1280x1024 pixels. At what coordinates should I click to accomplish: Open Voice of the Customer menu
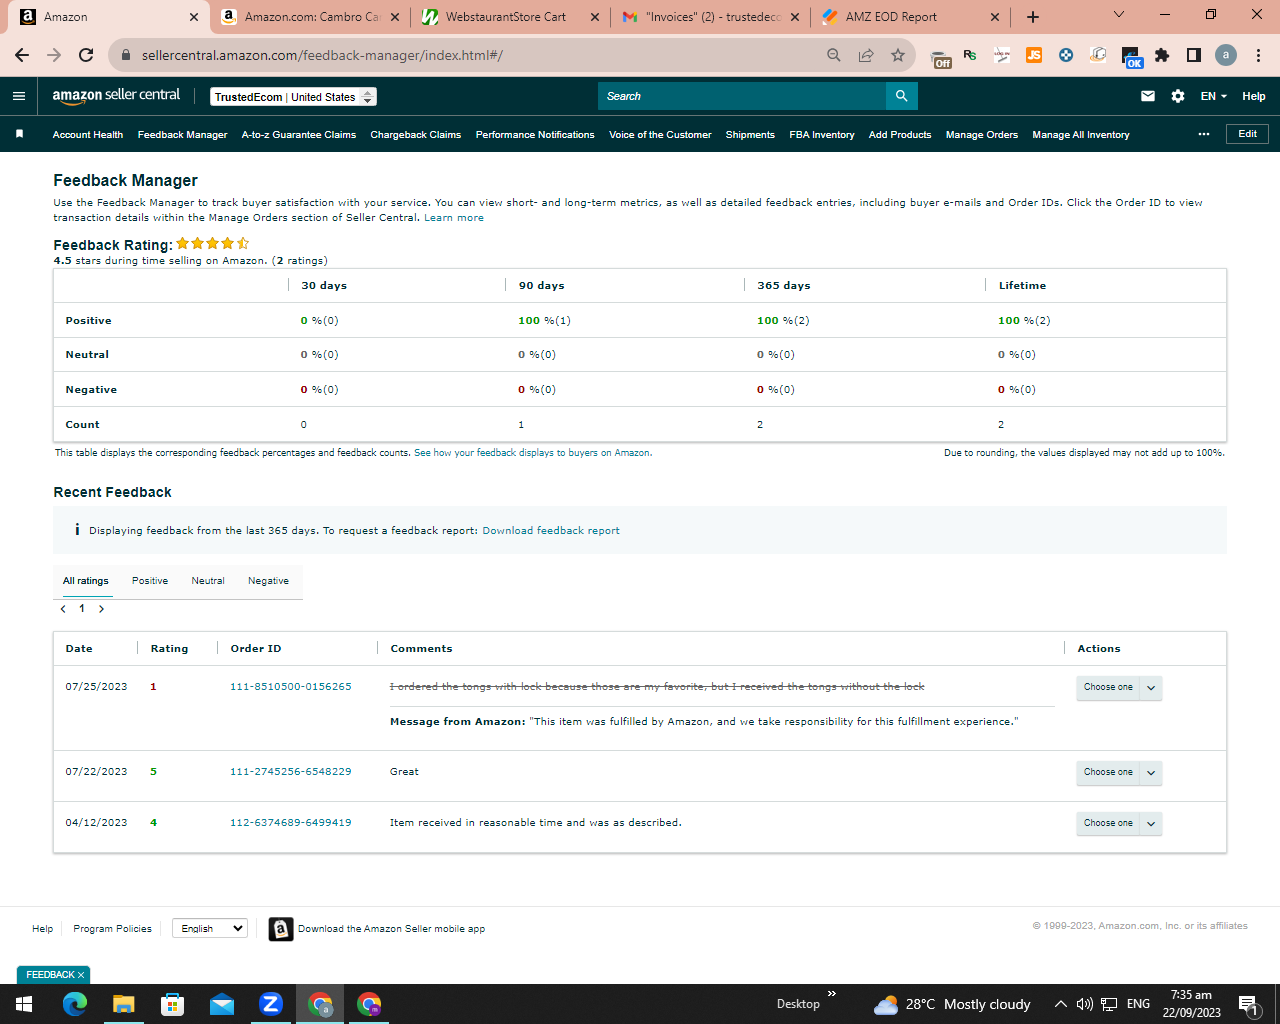660,134
